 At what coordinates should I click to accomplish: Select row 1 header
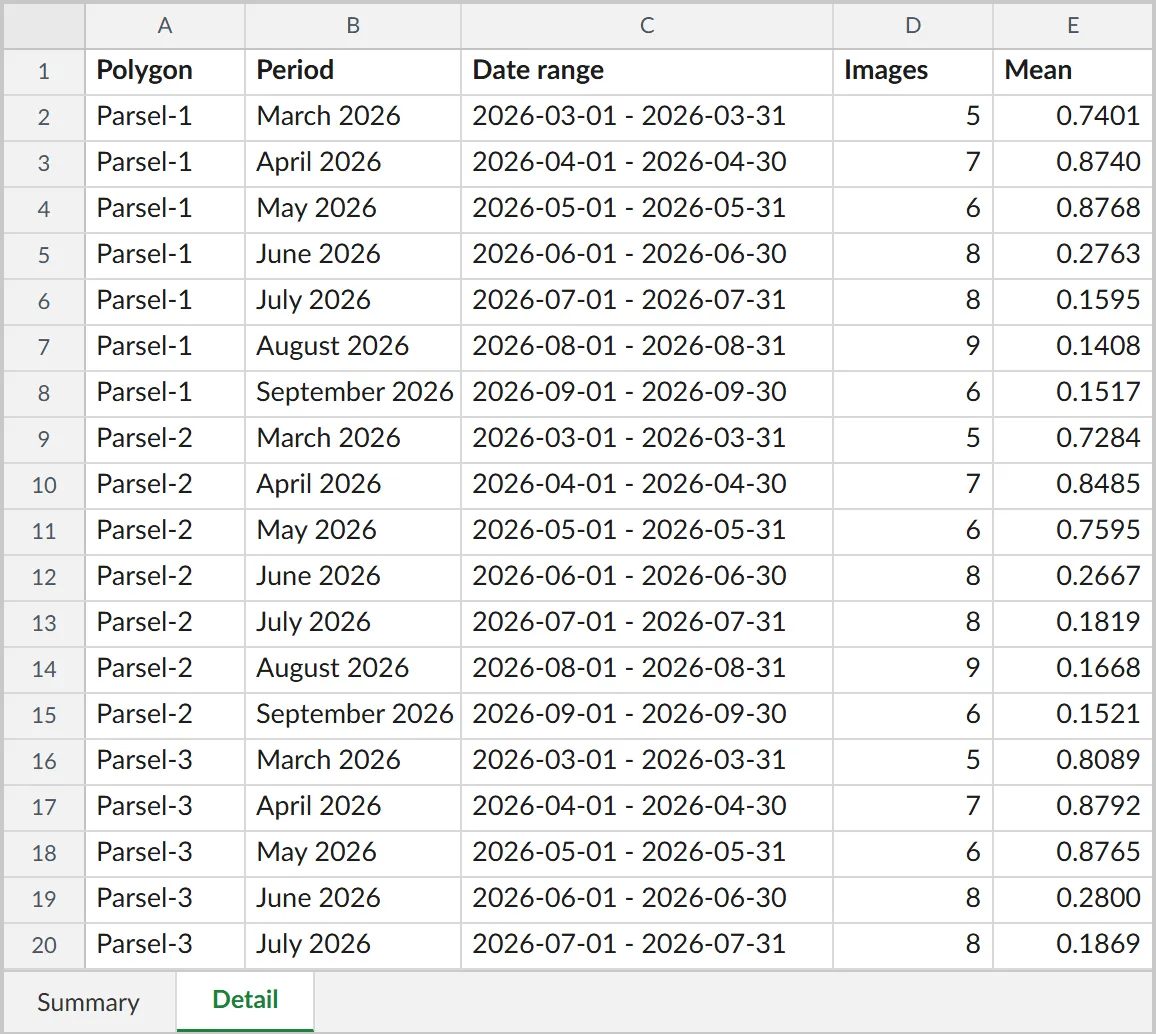[x=44, y=71]
